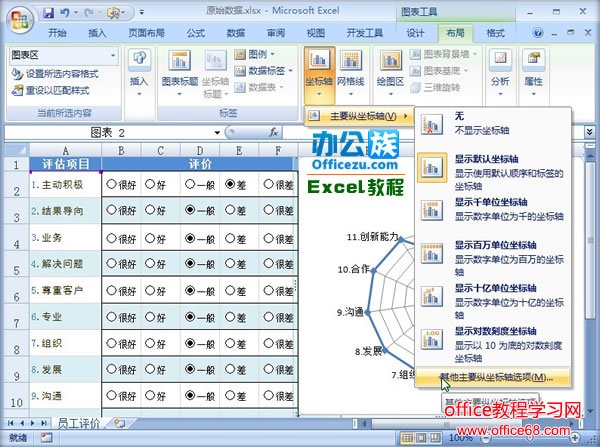Image resolution: width=600 pixels, height=447 pixels.
Task: Open the 分析 (Analysis) group button
Action: [x=501, y=75]
